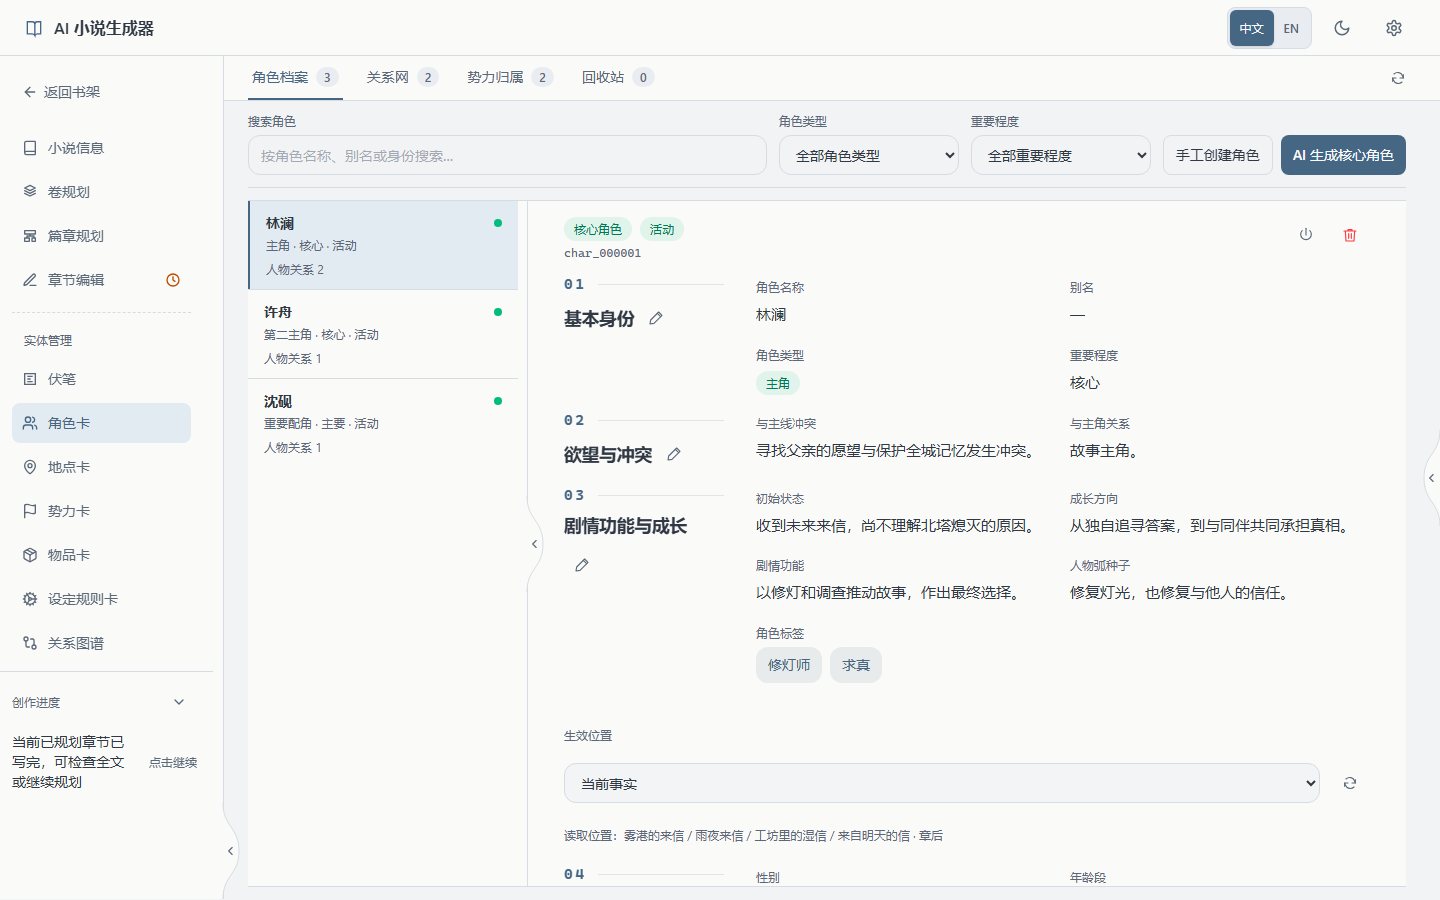1440x900 pixels.
Task: Open 伏笔 in sidebar
Action: (x=101, y=379)
